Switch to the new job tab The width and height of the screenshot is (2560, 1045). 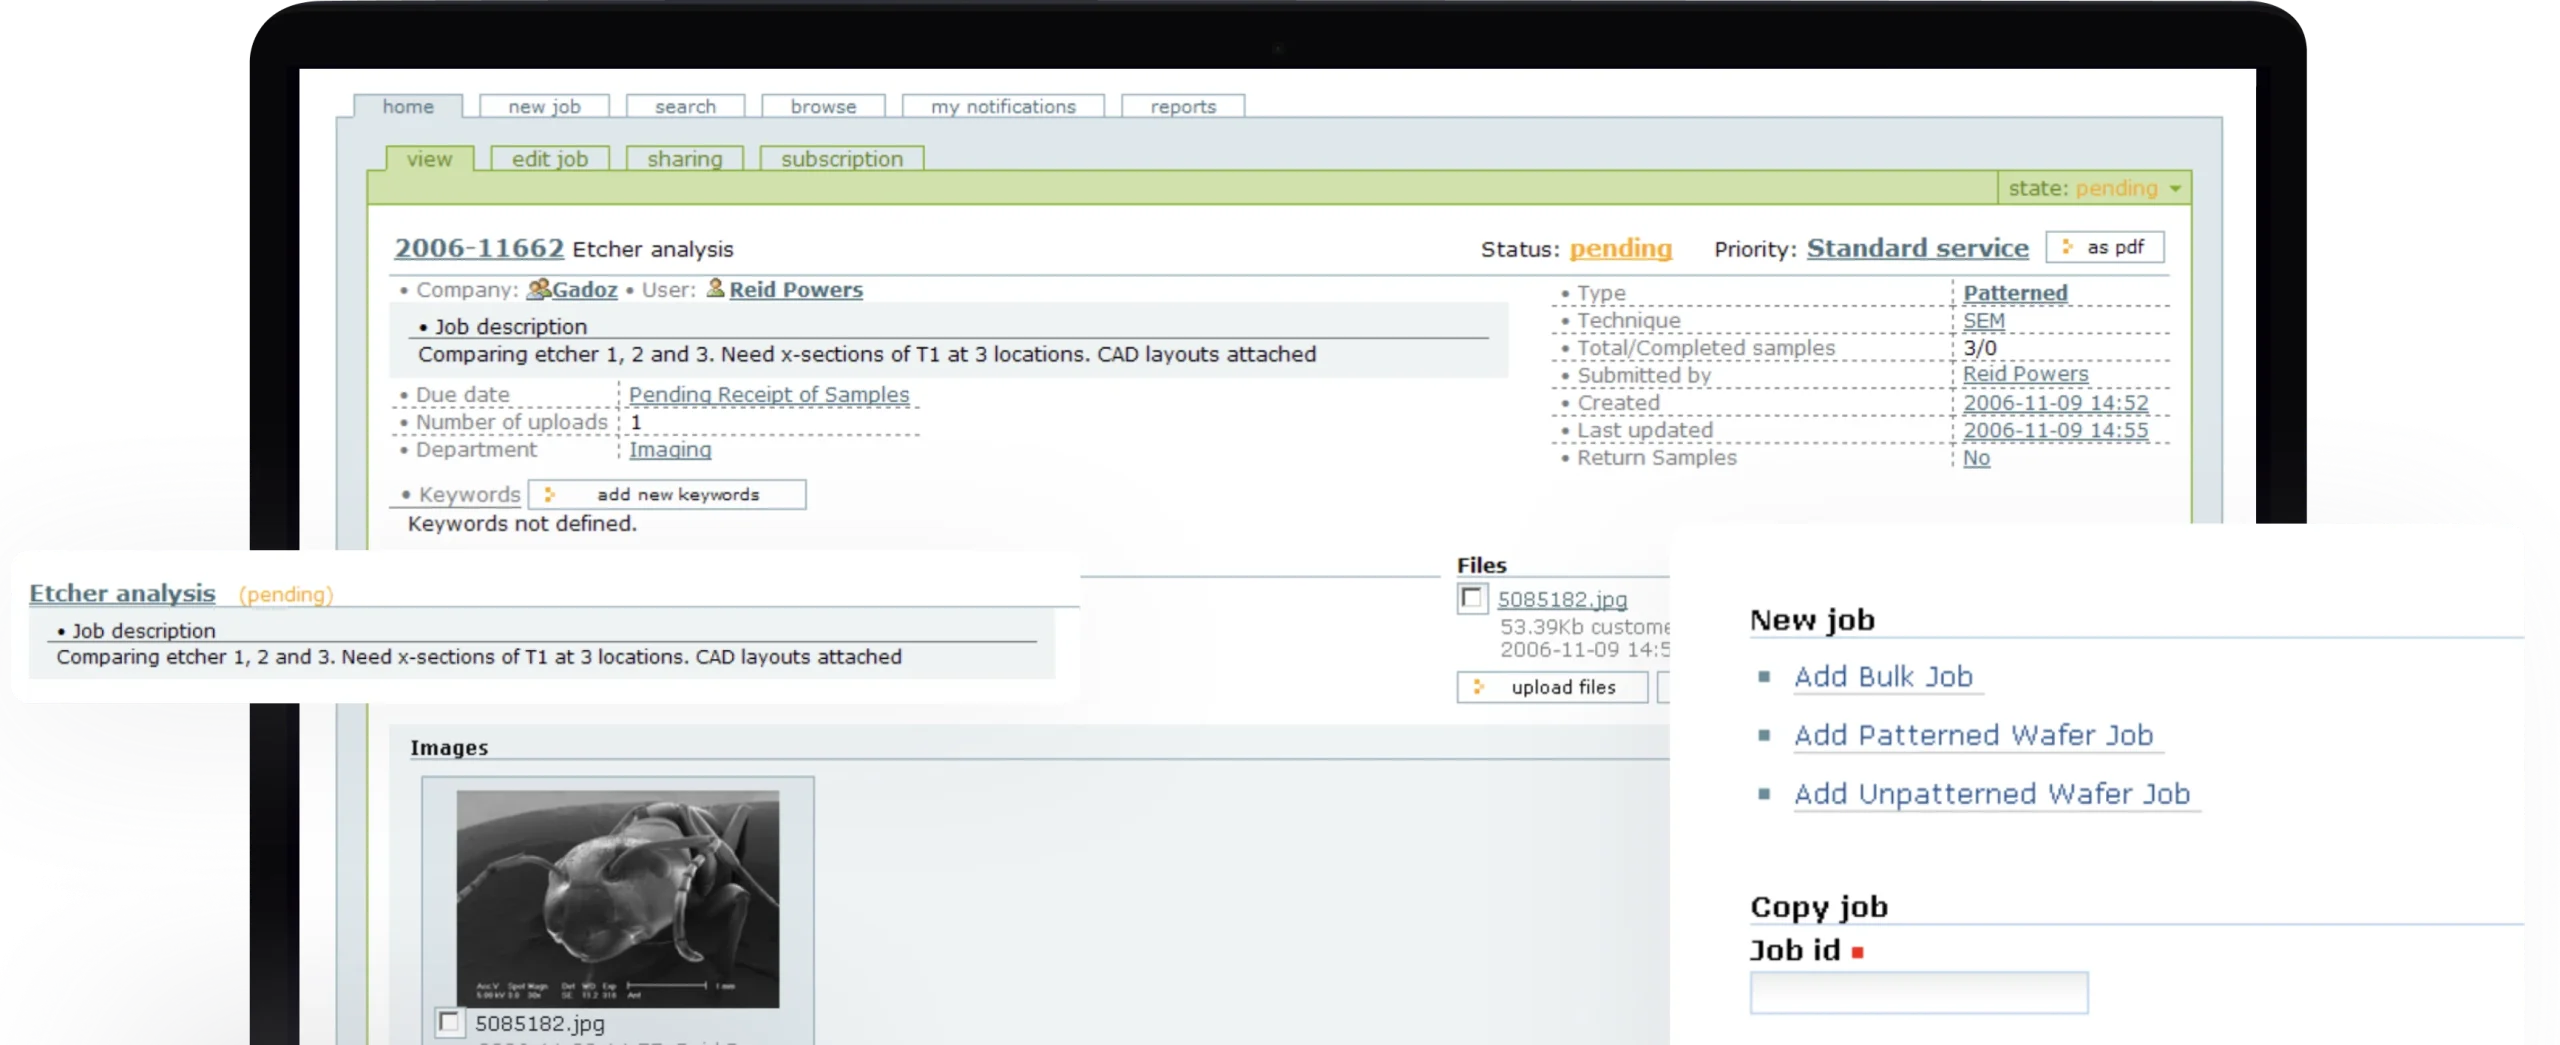pos(544,106)
